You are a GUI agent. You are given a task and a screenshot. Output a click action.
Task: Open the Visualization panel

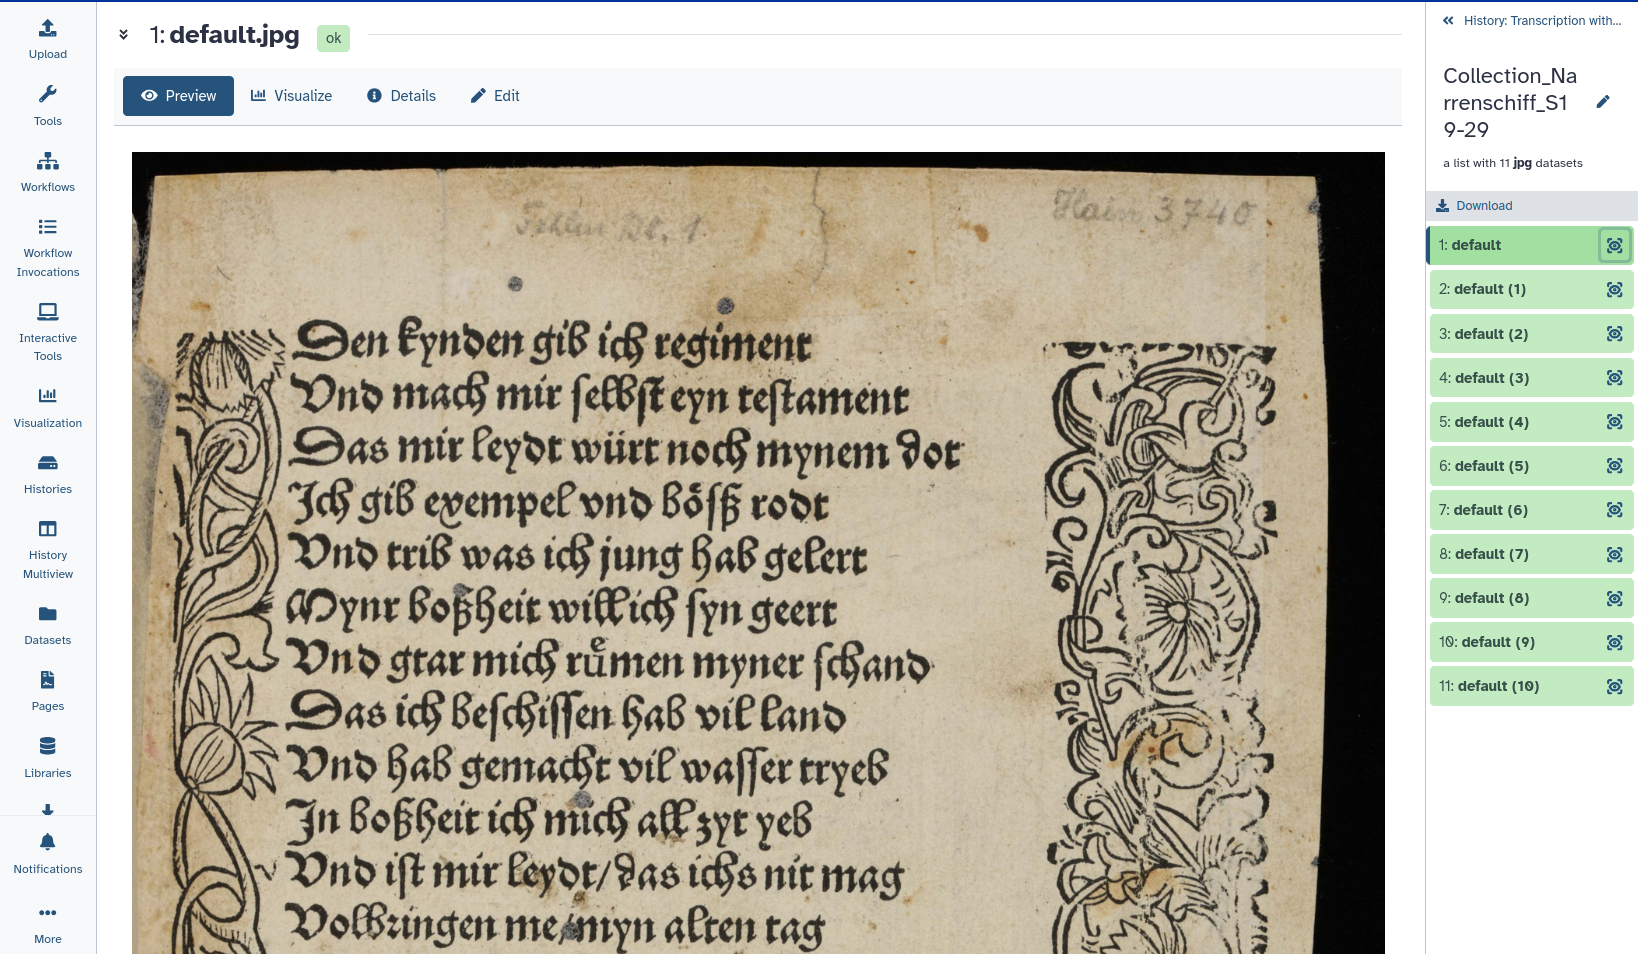[x=48, y=408]
